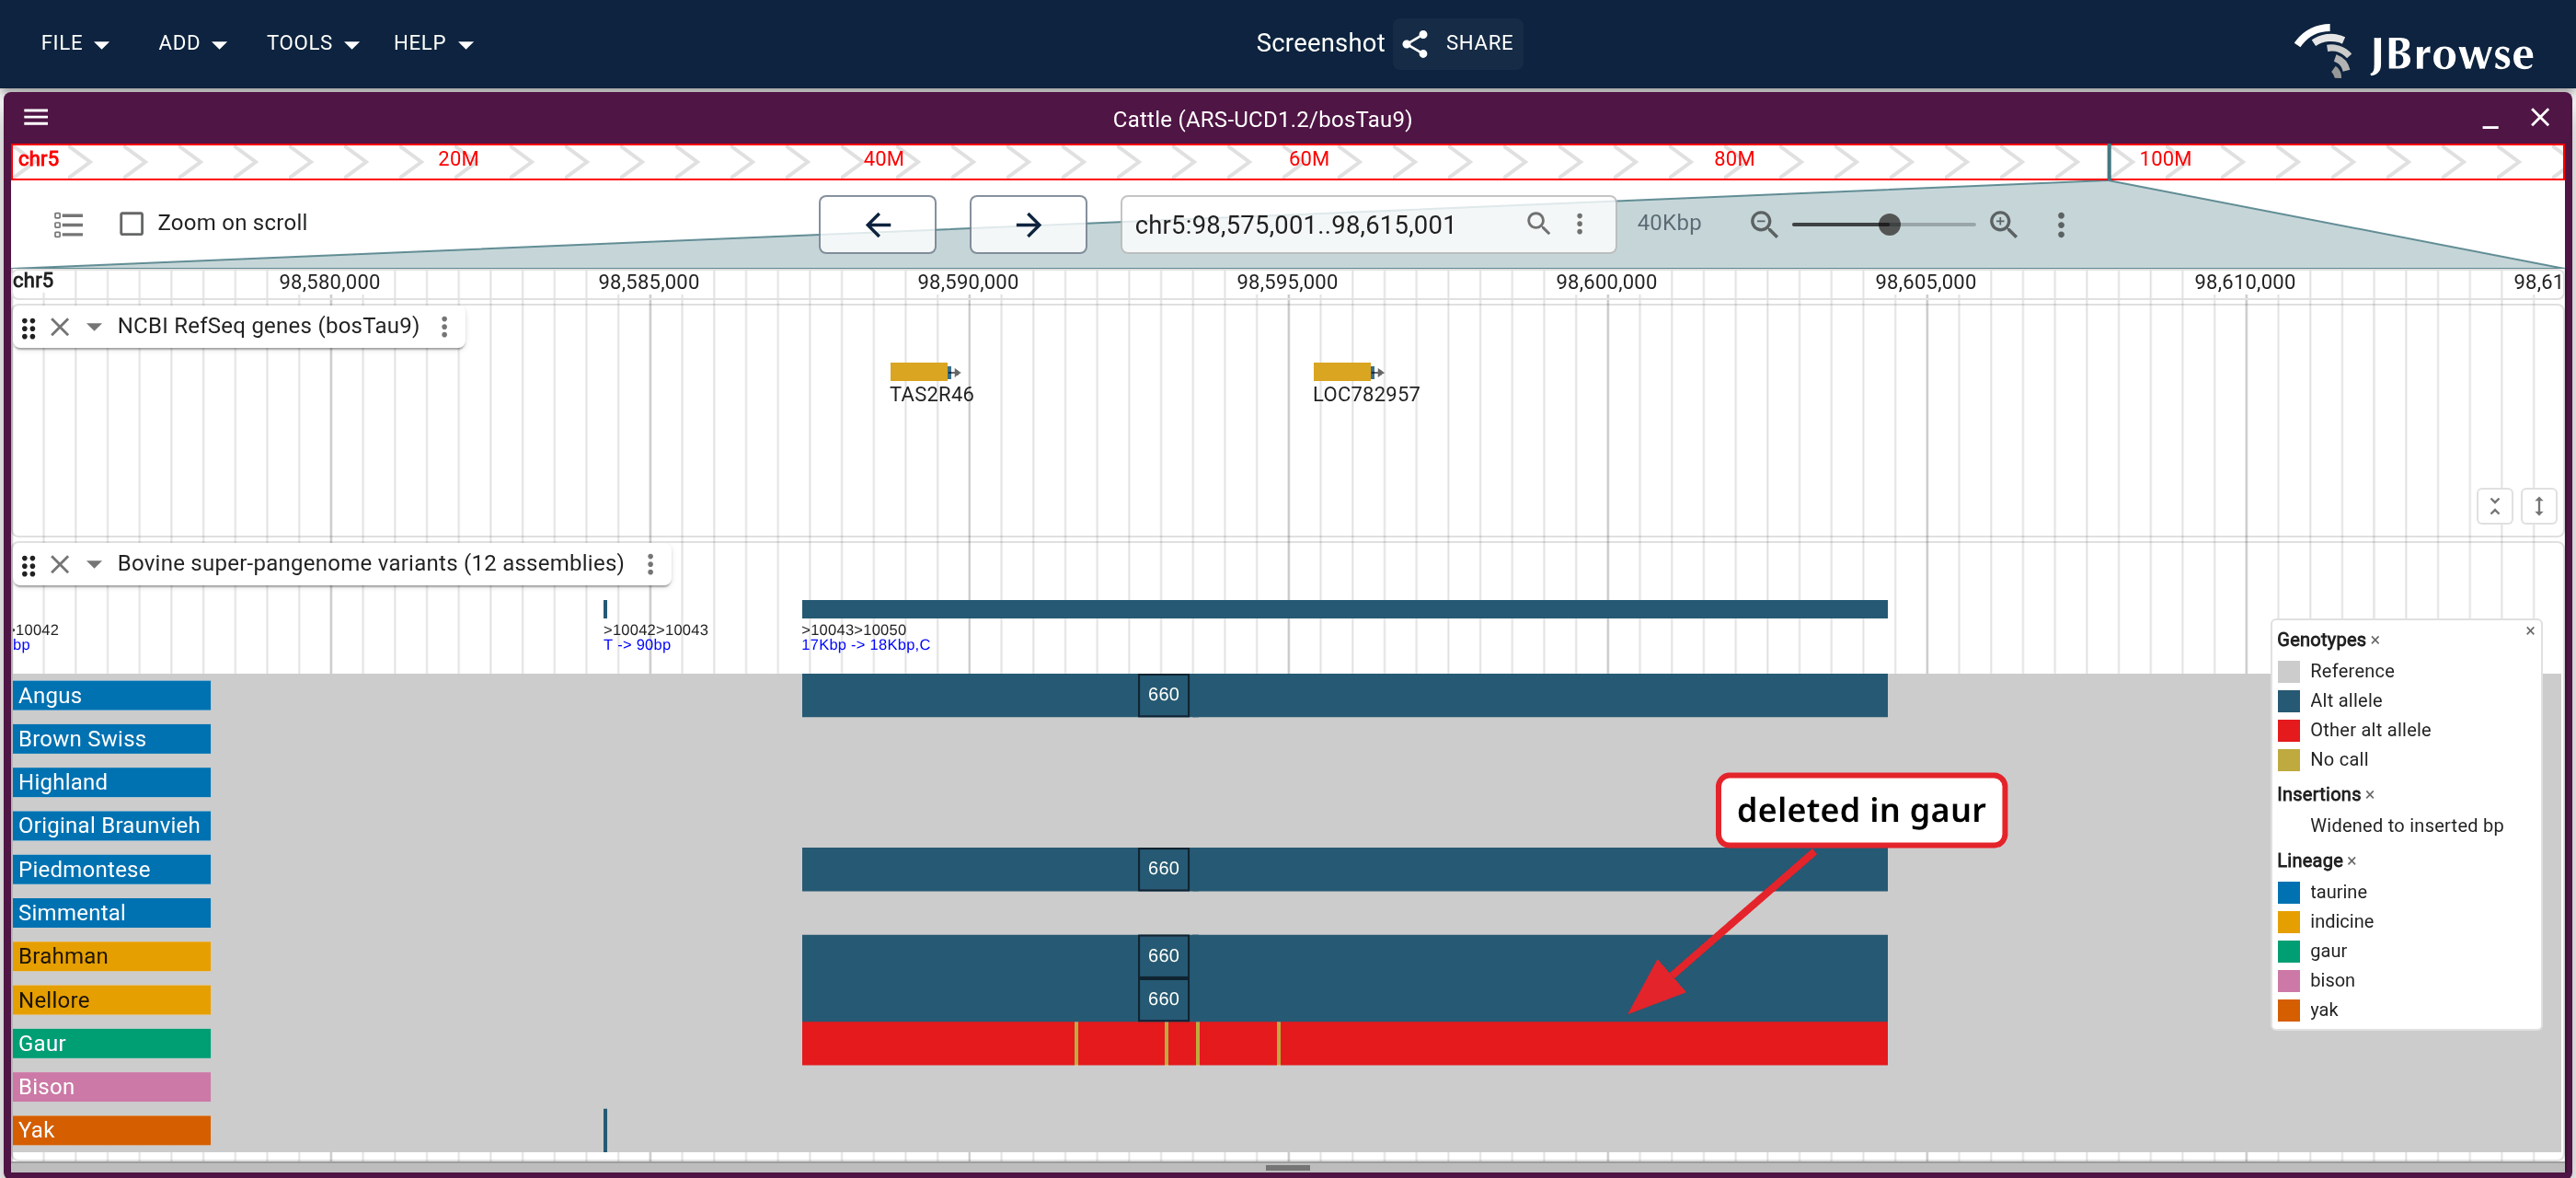Open the ADD menu
Screen dimensions: 2576x1178
(x=192, y=43)
